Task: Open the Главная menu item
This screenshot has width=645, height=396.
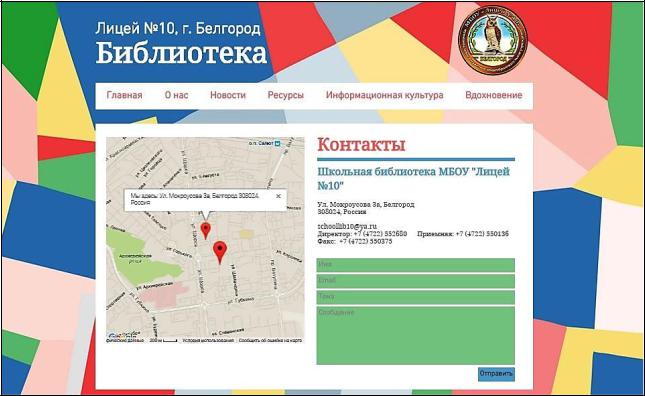Action: pos(124,95)
